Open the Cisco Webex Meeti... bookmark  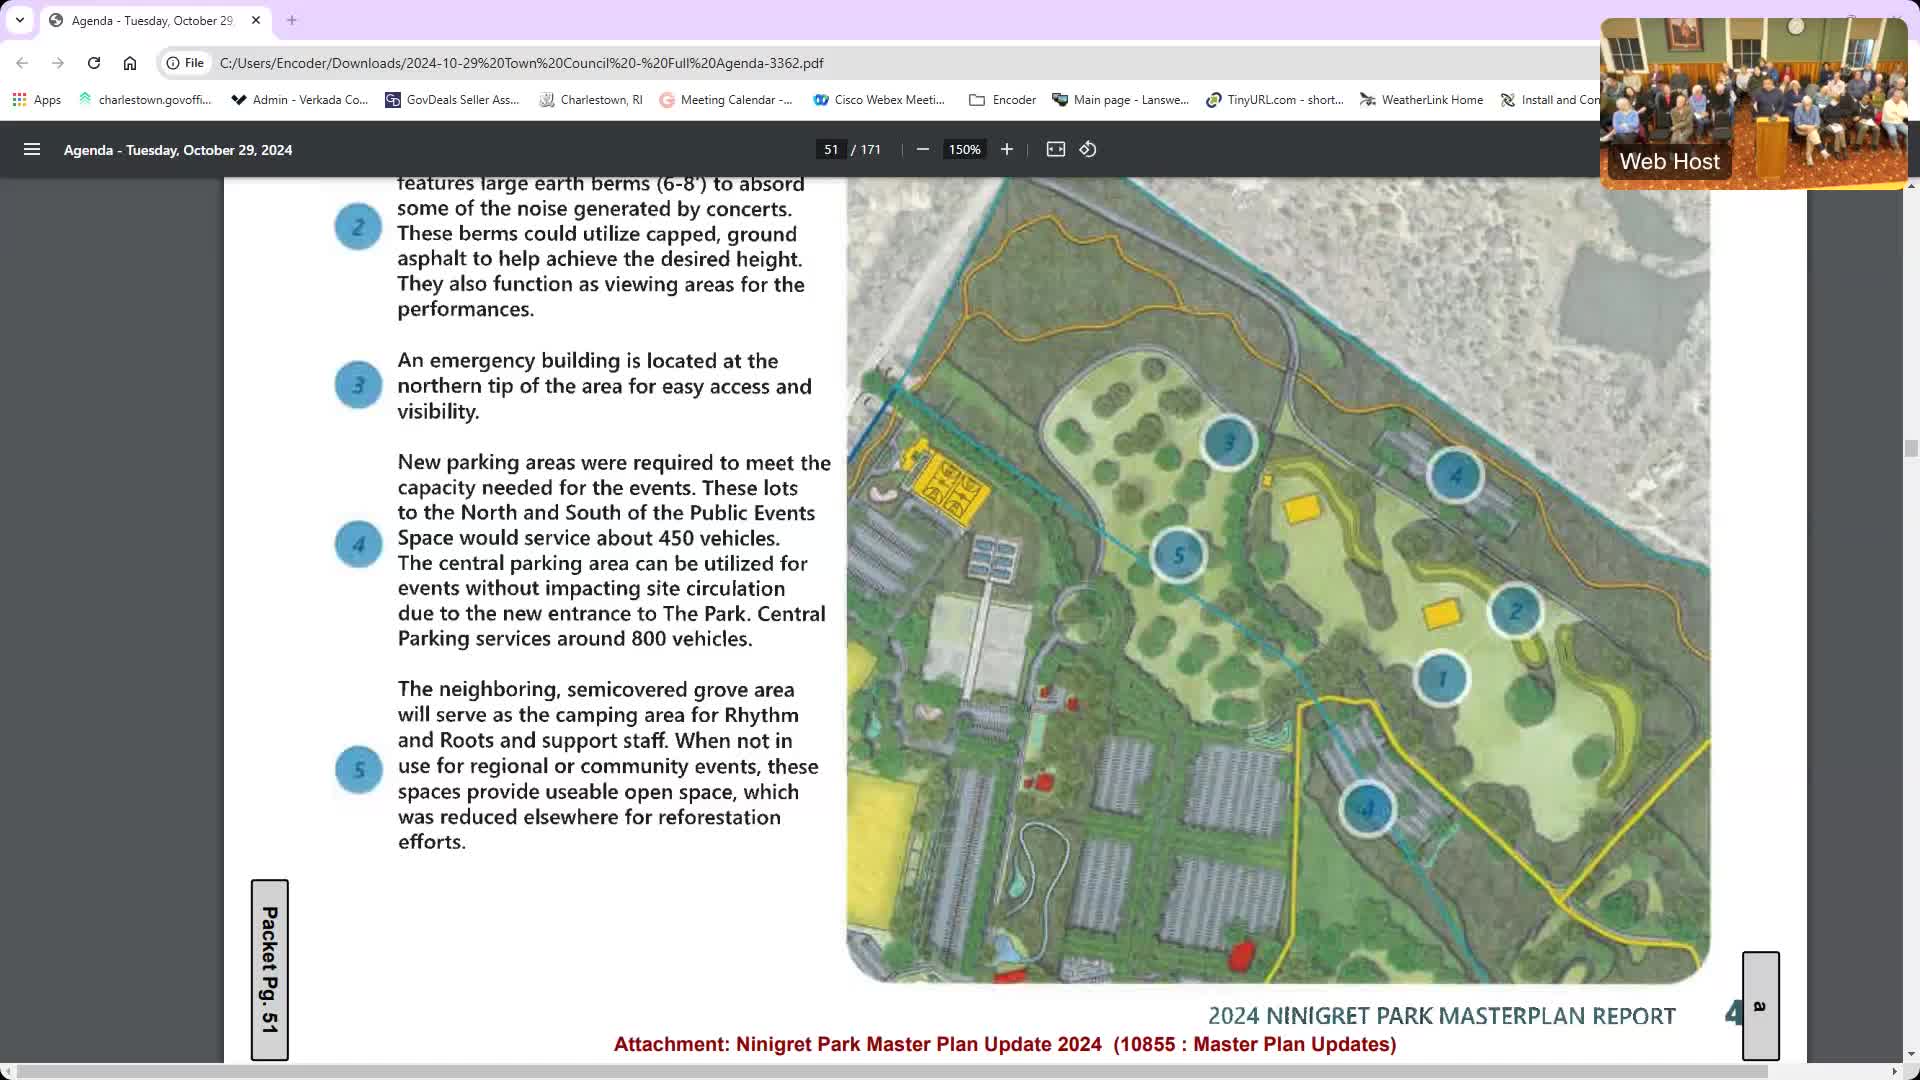click(x=880, y=100)
